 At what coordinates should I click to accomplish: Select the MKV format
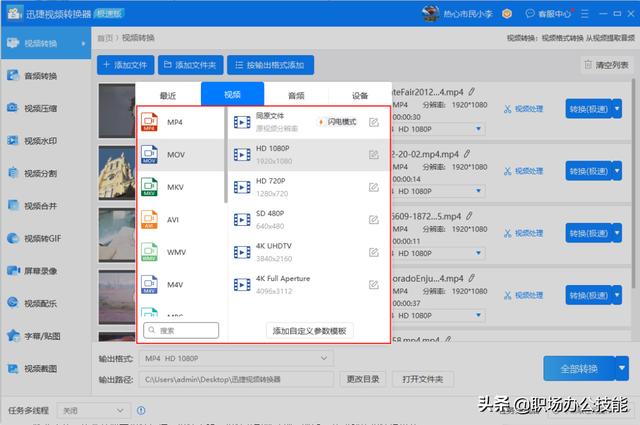181,187
